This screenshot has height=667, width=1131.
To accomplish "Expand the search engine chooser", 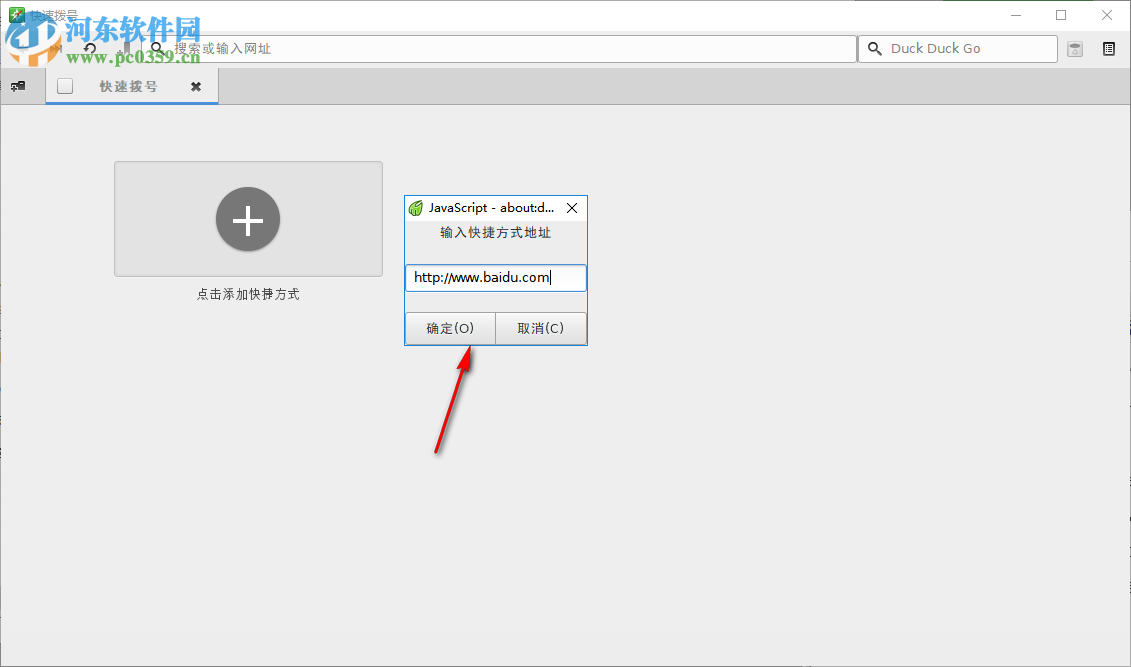I will pyautogui.click(x=875, y=48).
